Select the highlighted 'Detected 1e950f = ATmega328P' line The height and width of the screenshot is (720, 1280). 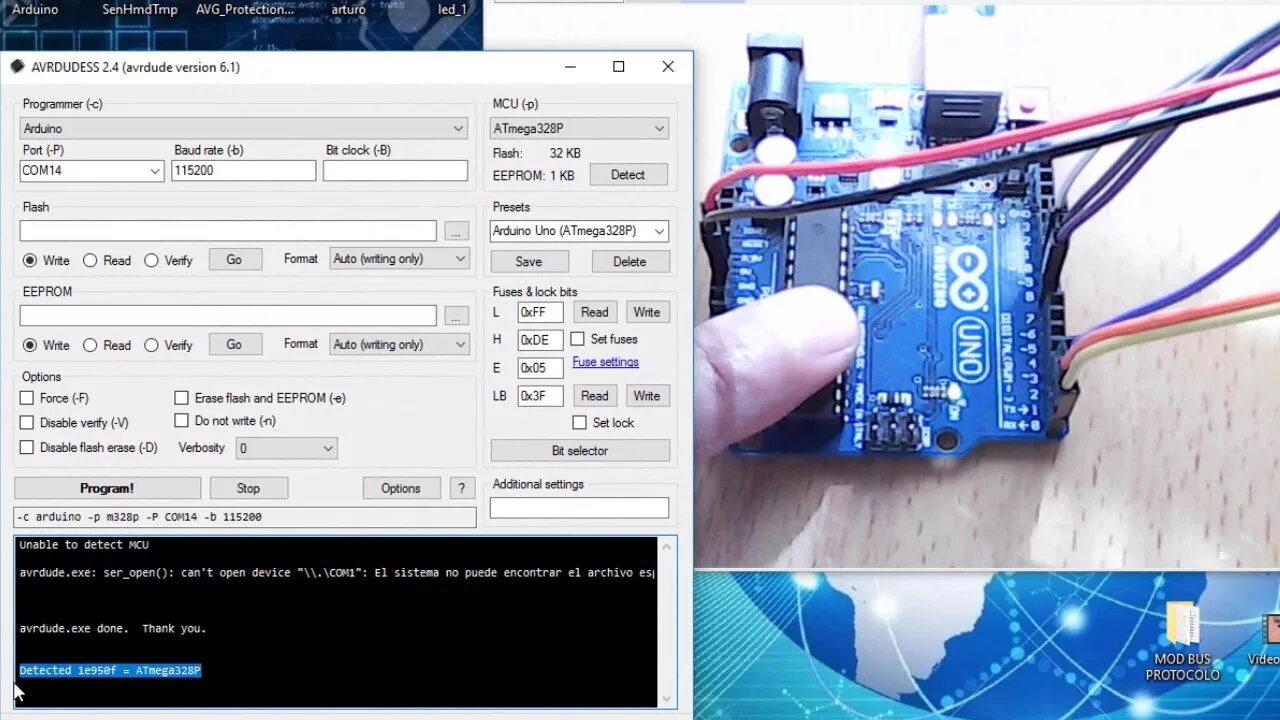tap(110, 670)
